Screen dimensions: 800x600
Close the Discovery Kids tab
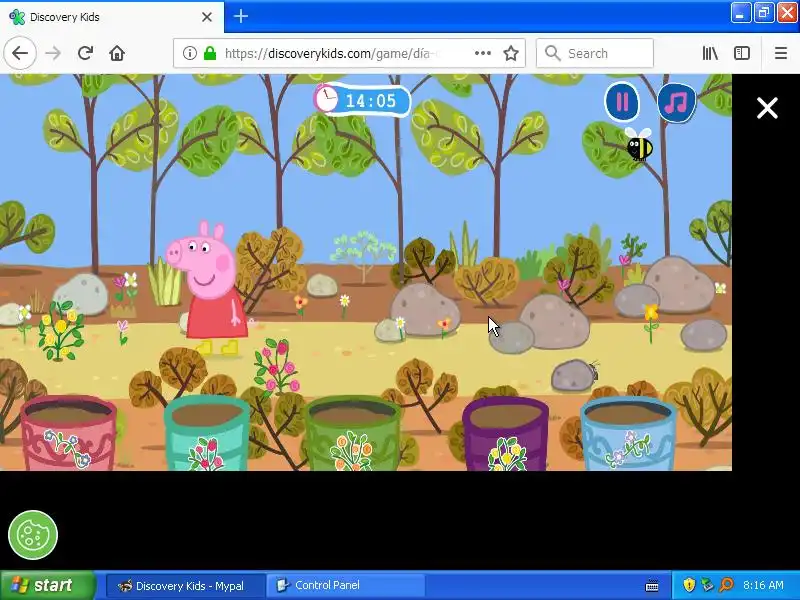207,17
